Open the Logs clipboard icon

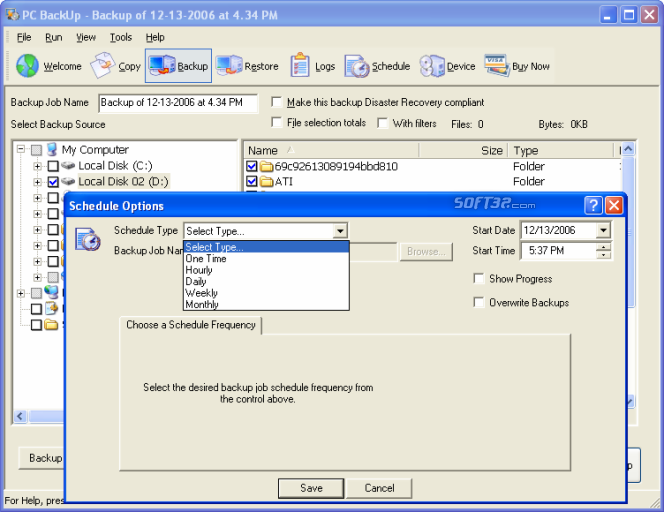click(300, 65)
